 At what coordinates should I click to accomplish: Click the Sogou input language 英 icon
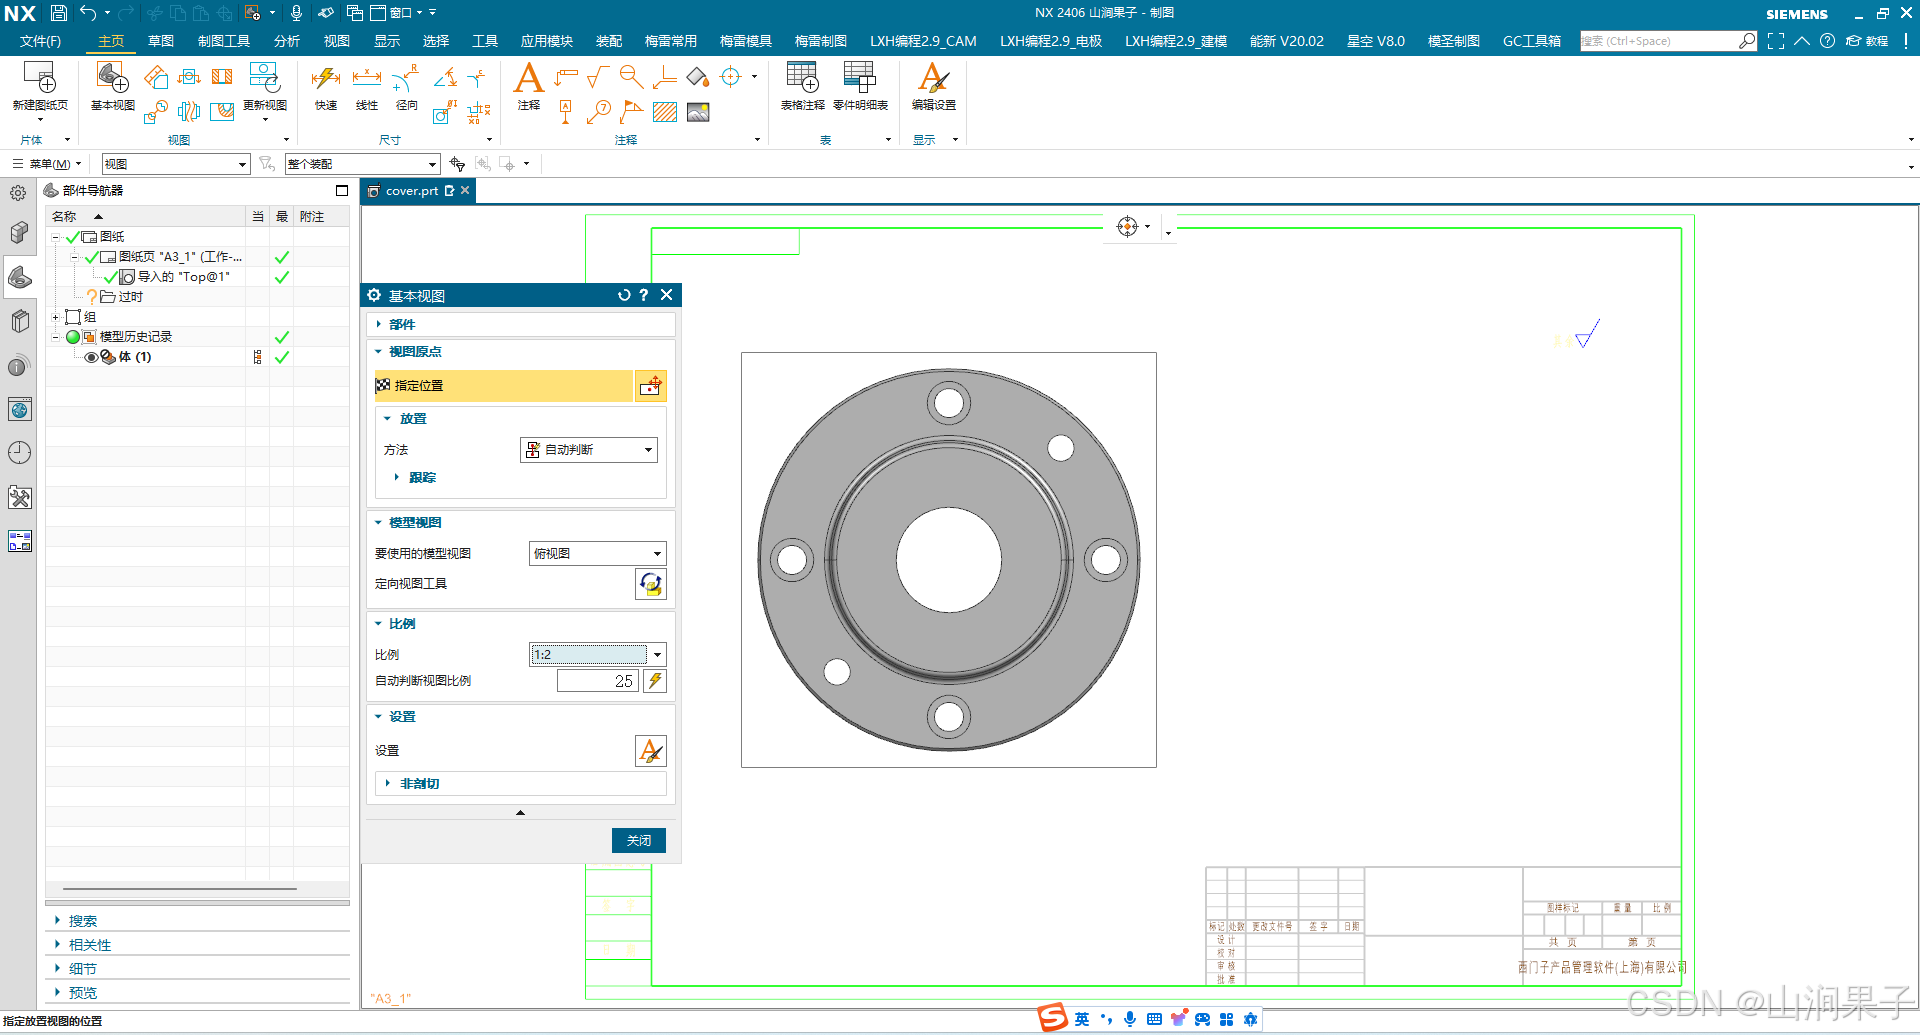(x=1082, y=1019)
